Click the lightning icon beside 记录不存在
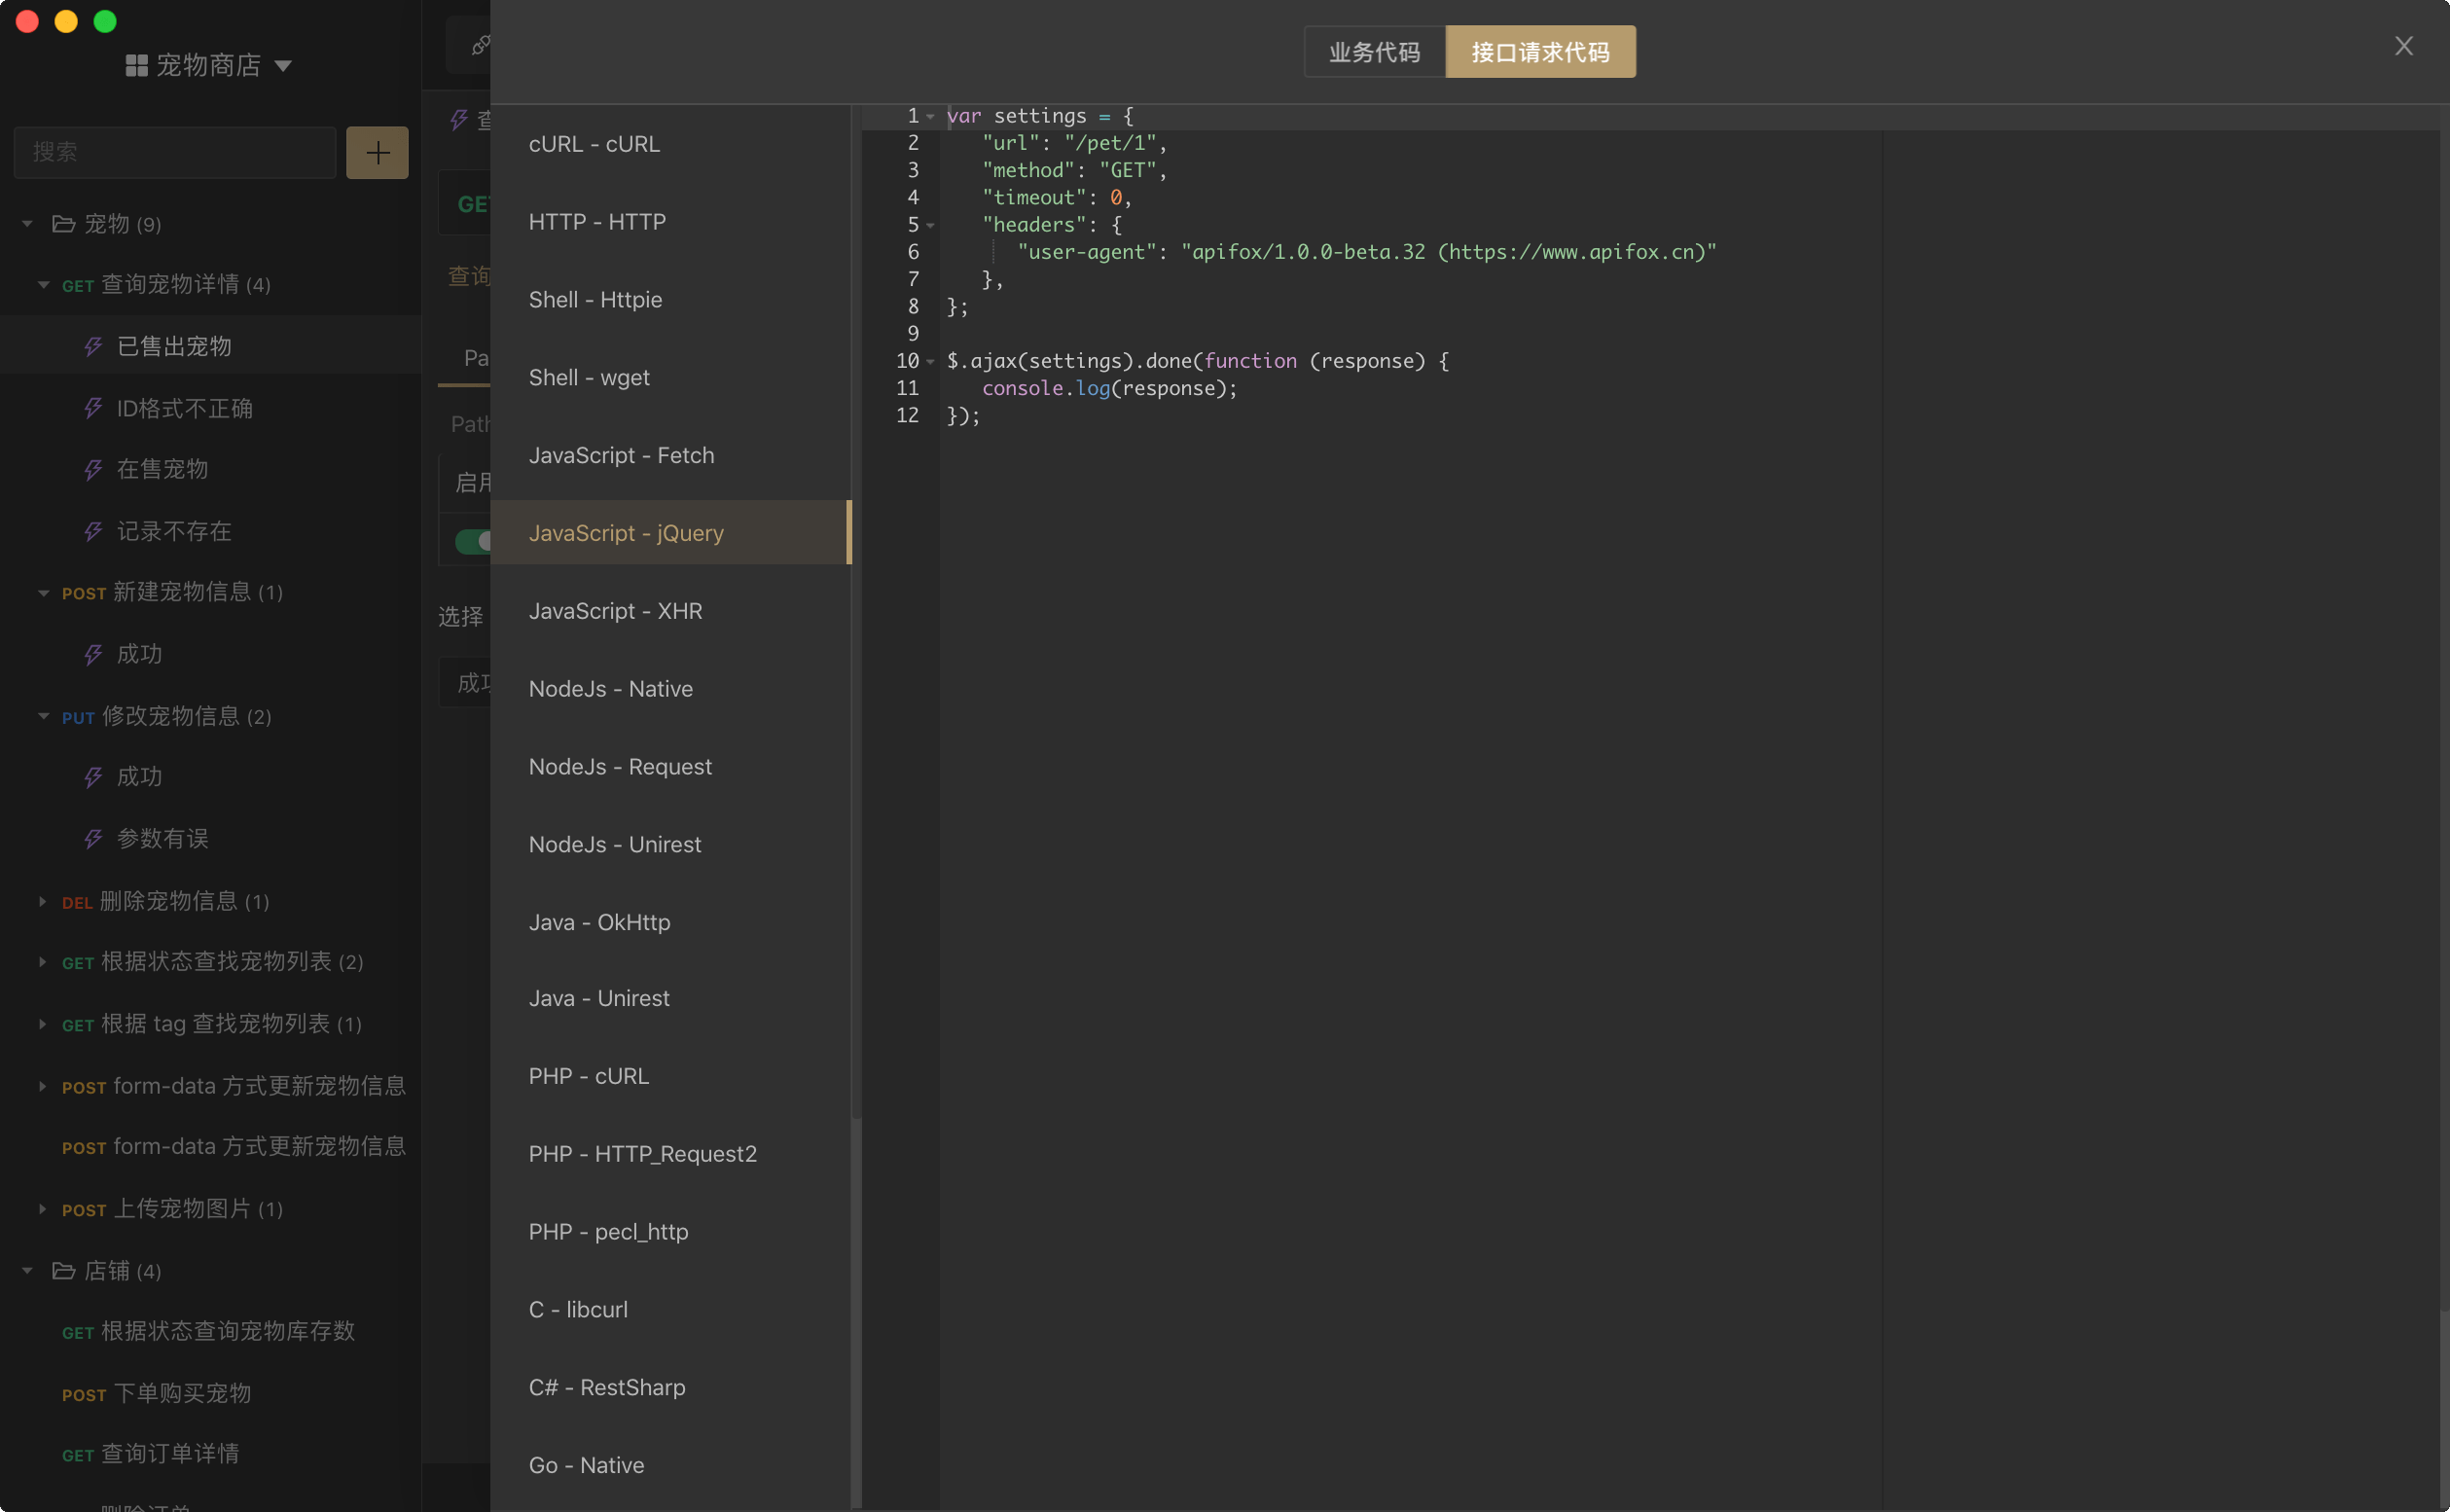The image size is (2450, 1512). point(93,531)
